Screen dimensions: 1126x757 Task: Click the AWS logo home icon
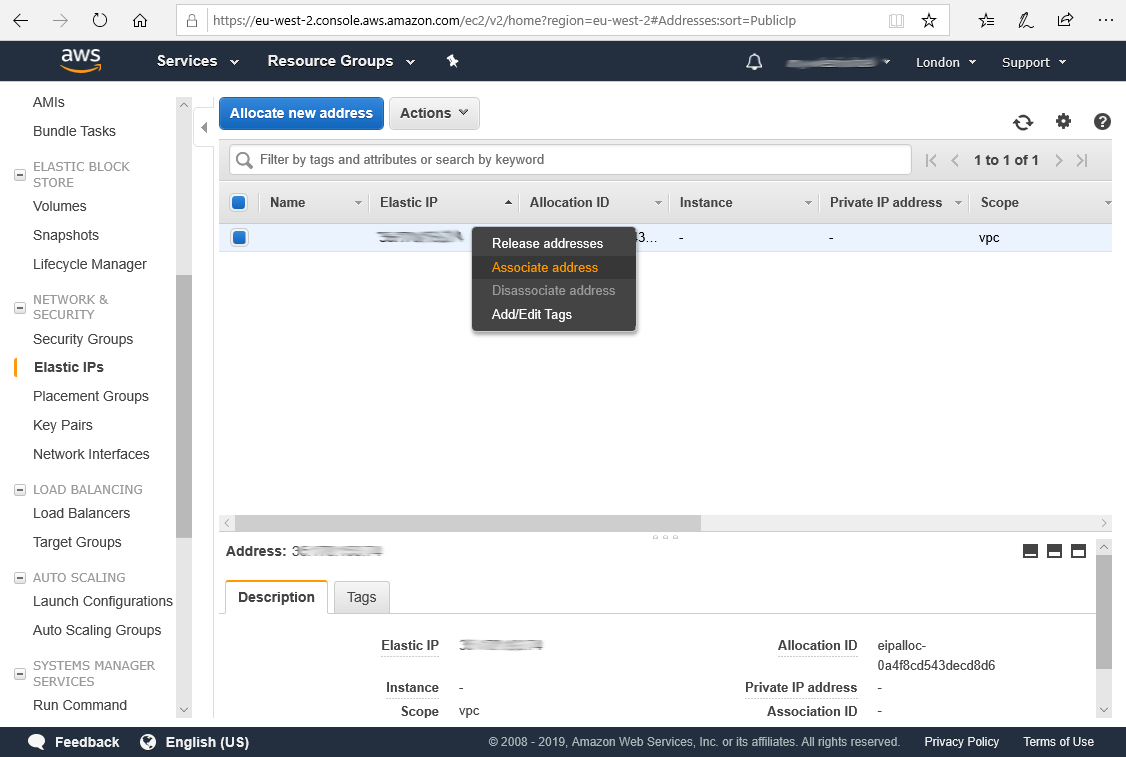point(80,61)
